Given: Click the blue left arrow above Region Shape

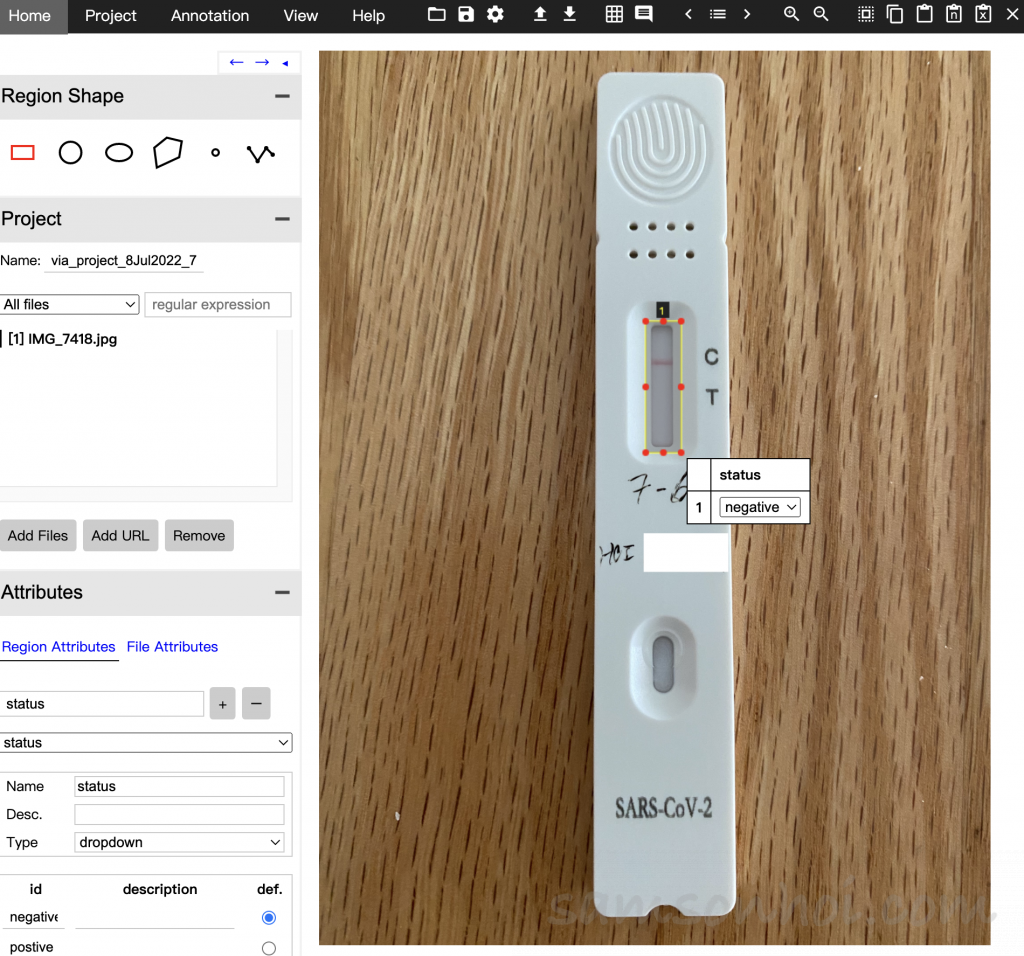Looking at the screenshot, I should [236, 63].
